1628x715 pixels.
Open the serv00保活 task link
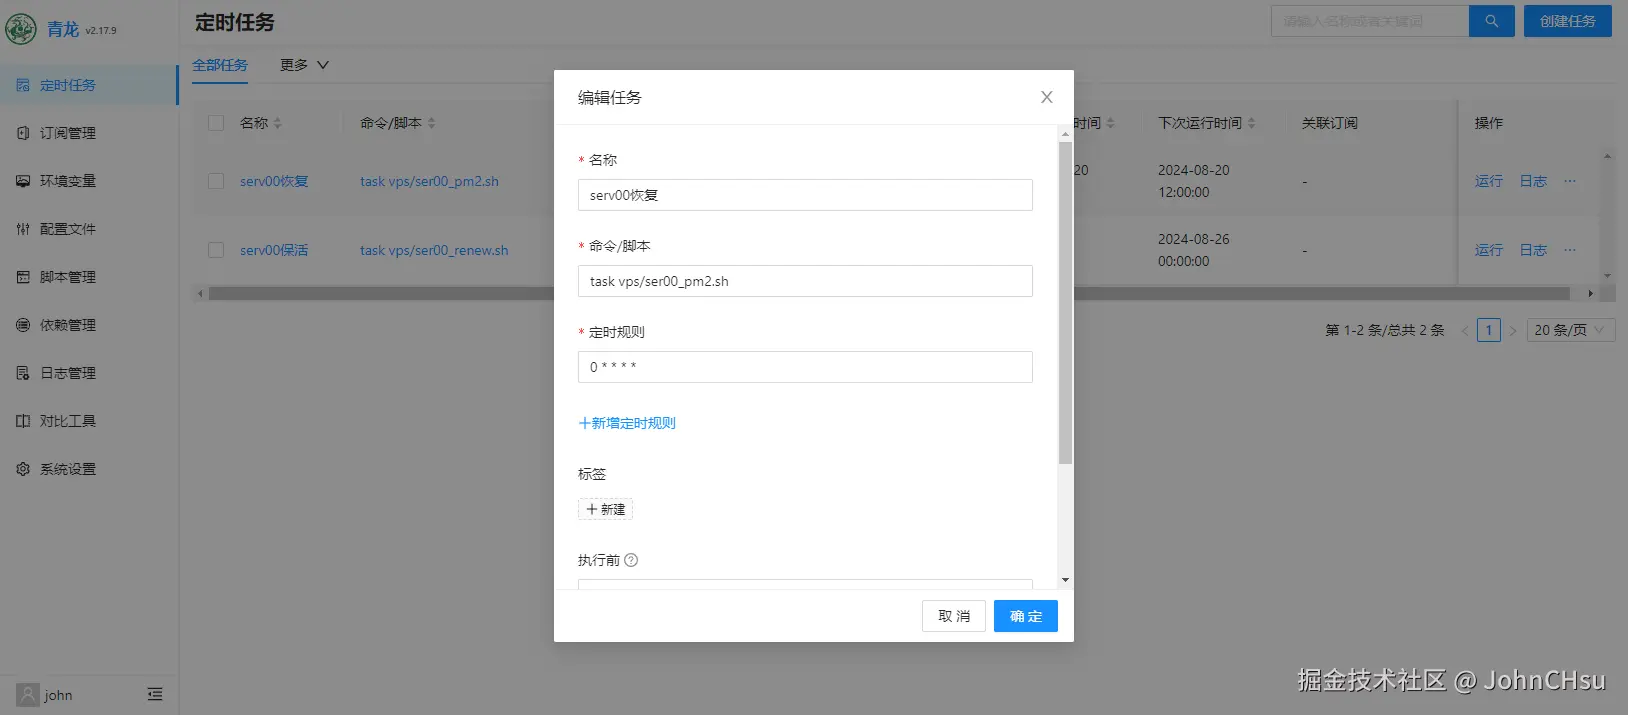pyautogui.click(x=274, y=250)
